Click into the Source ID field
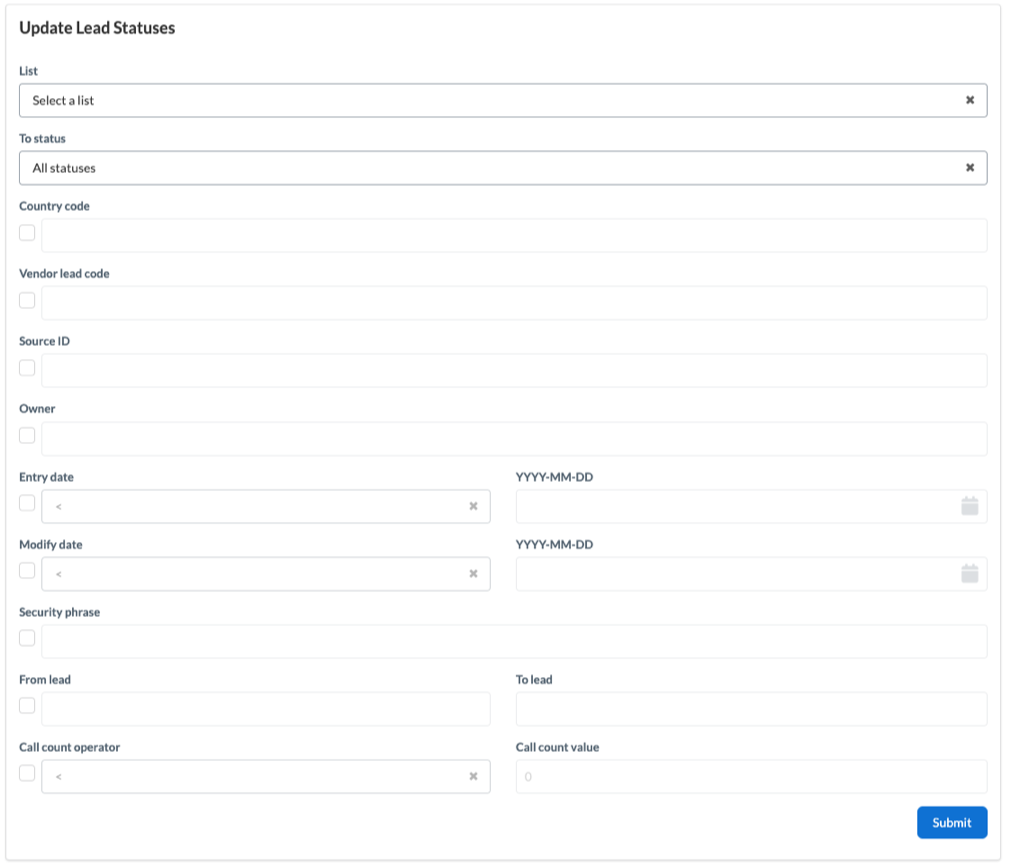 tap(514, 370)
